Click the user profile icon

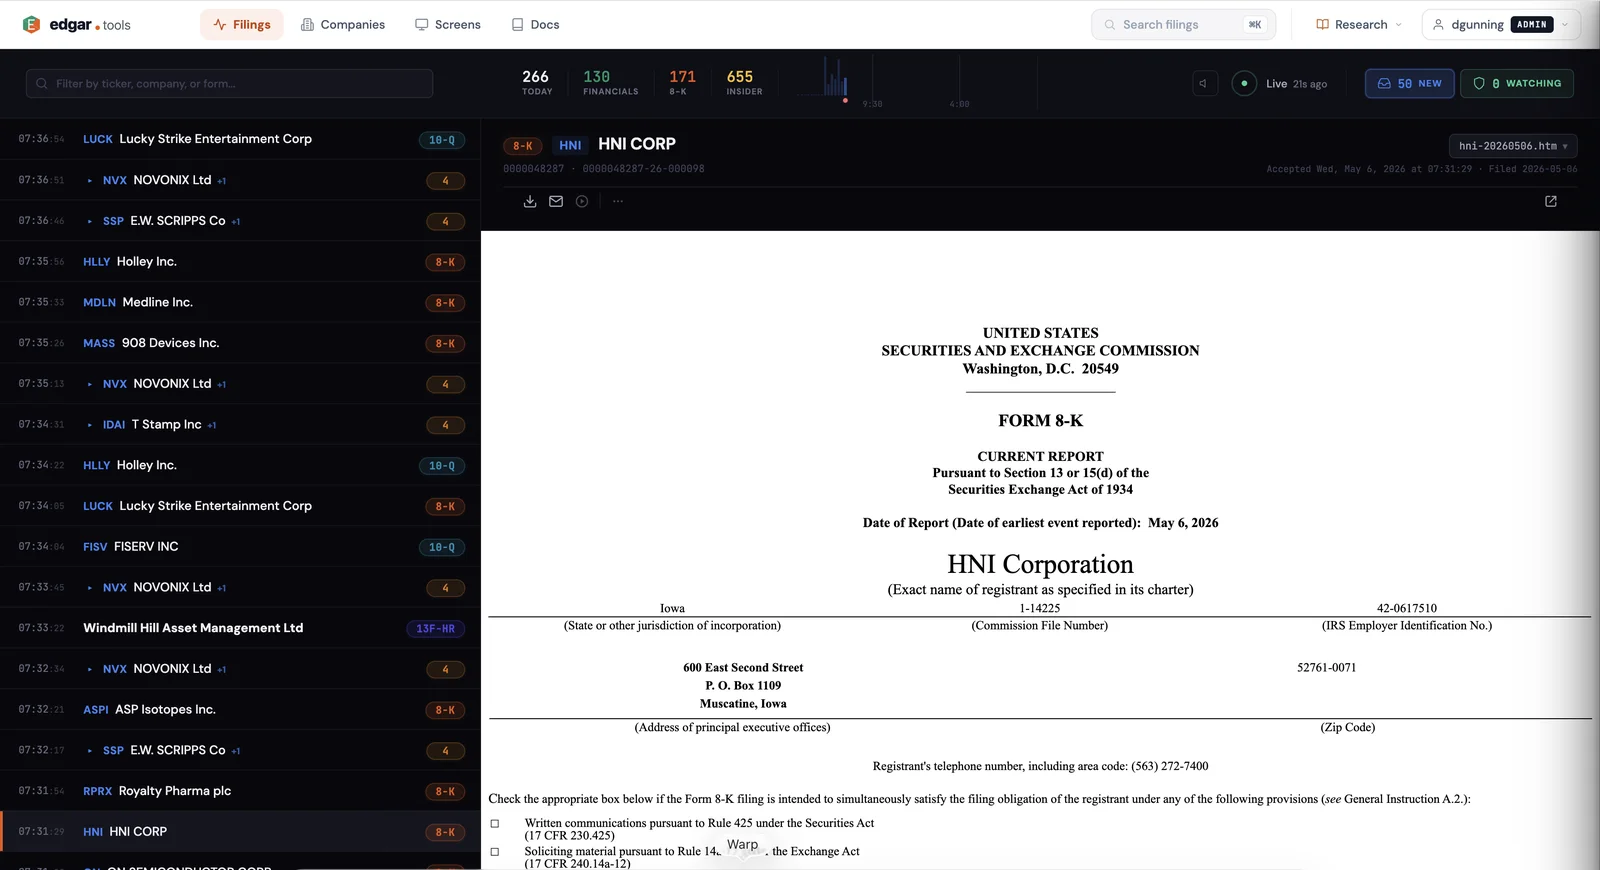tap(1438, 24)
